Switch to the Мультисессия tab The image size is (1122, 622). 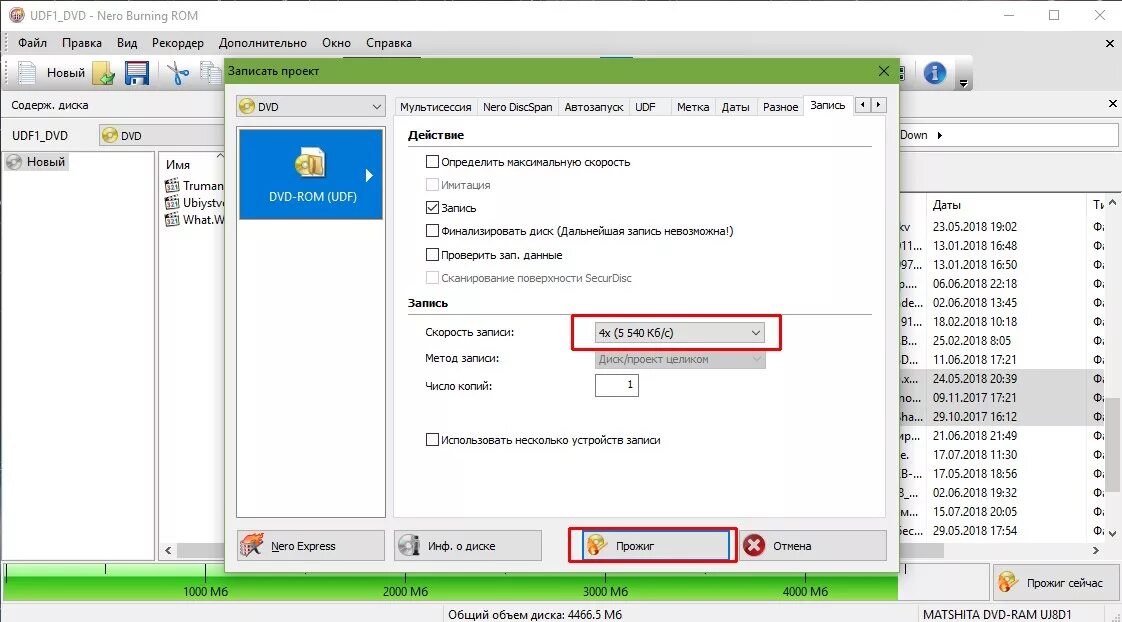click(x=435, y=107)
